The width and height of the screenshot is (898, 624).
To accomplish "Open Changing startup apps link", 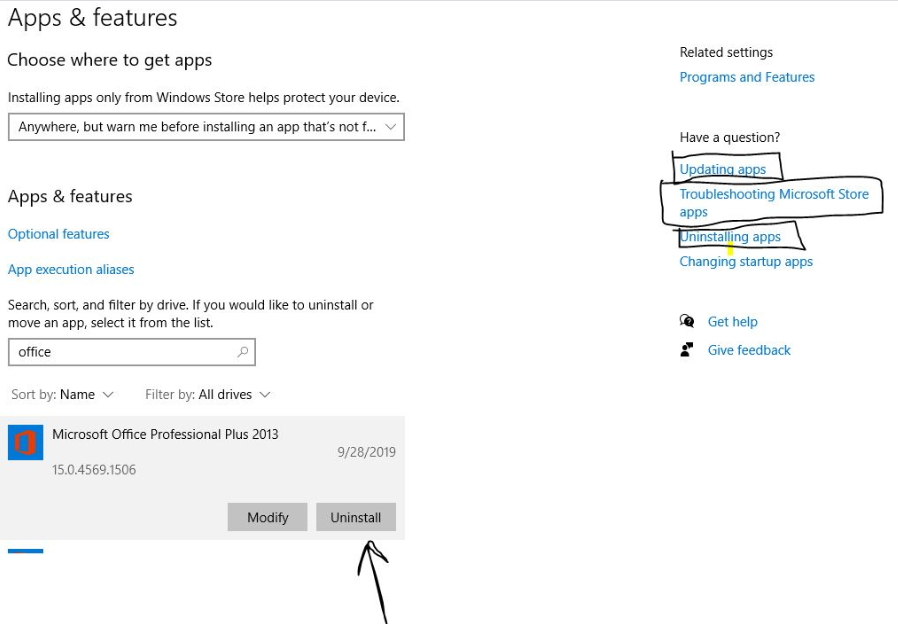I will [x=746, y=262].
